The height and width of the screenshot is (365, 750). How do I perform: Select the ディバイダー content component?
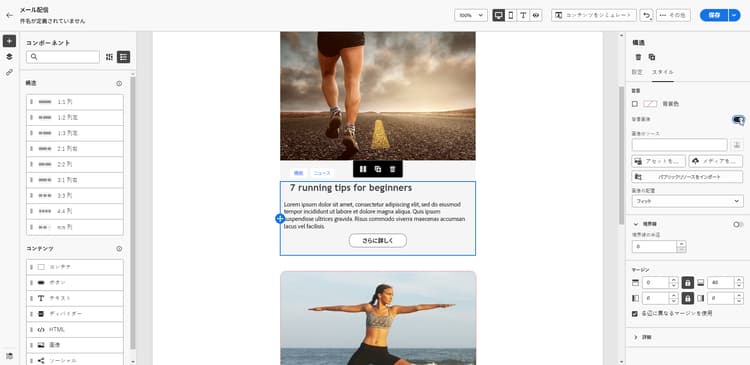pos(75,314)
